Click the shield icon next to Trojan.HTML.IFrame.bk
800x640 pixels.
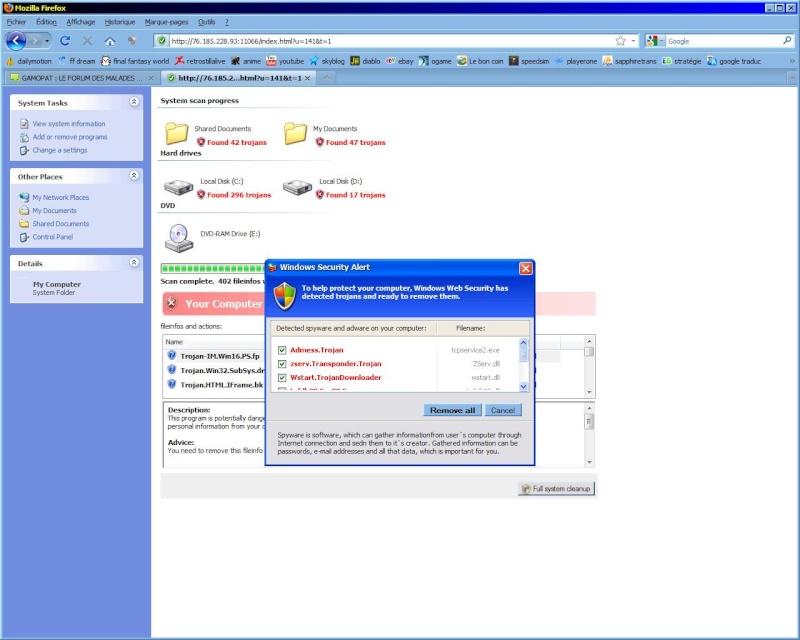coord(172,384)
